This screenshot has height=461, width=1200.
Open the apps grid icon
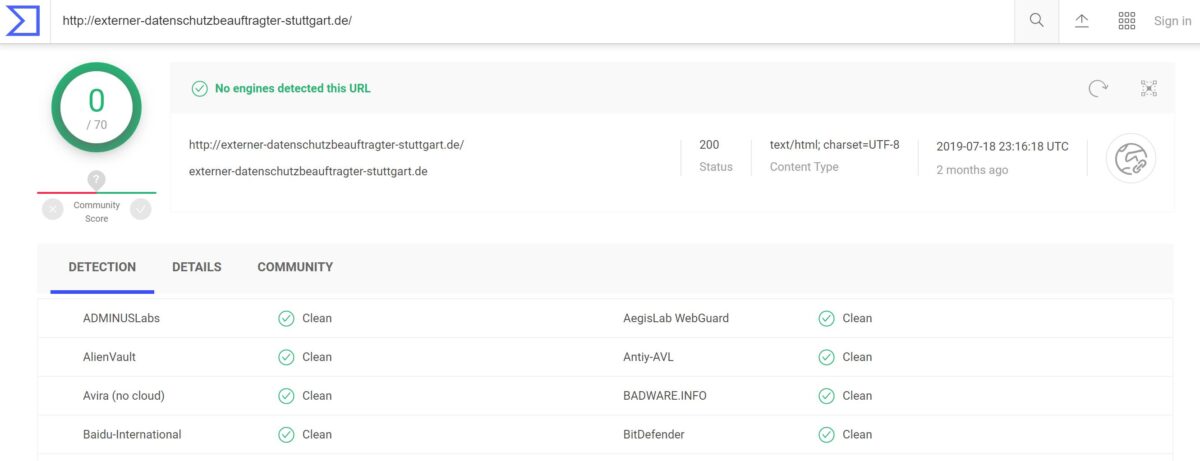[1126, 21]
